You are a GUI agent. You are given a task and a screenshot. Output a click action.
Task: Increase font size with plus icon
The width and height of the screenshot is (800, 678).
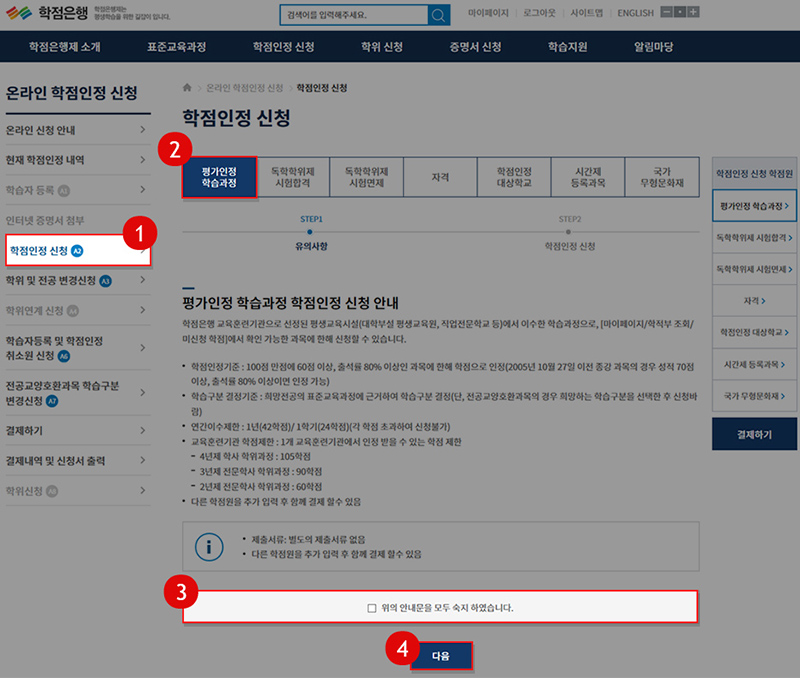click(693, 13)
